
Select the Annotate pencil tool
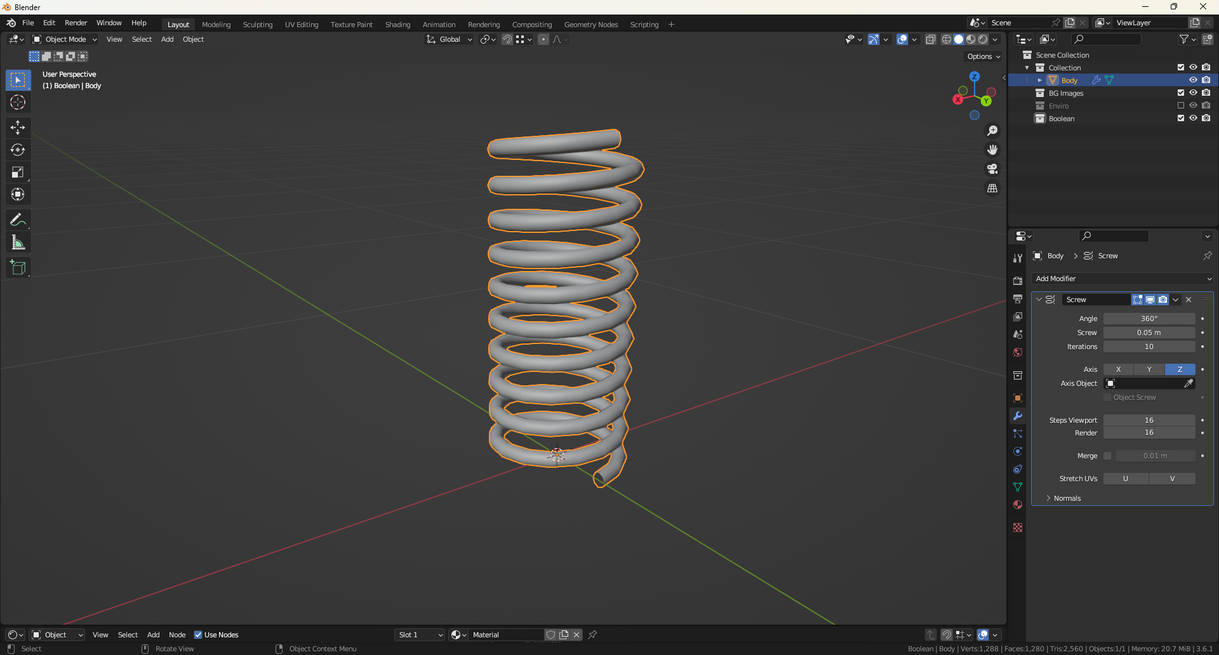click(x=18, y=220)
